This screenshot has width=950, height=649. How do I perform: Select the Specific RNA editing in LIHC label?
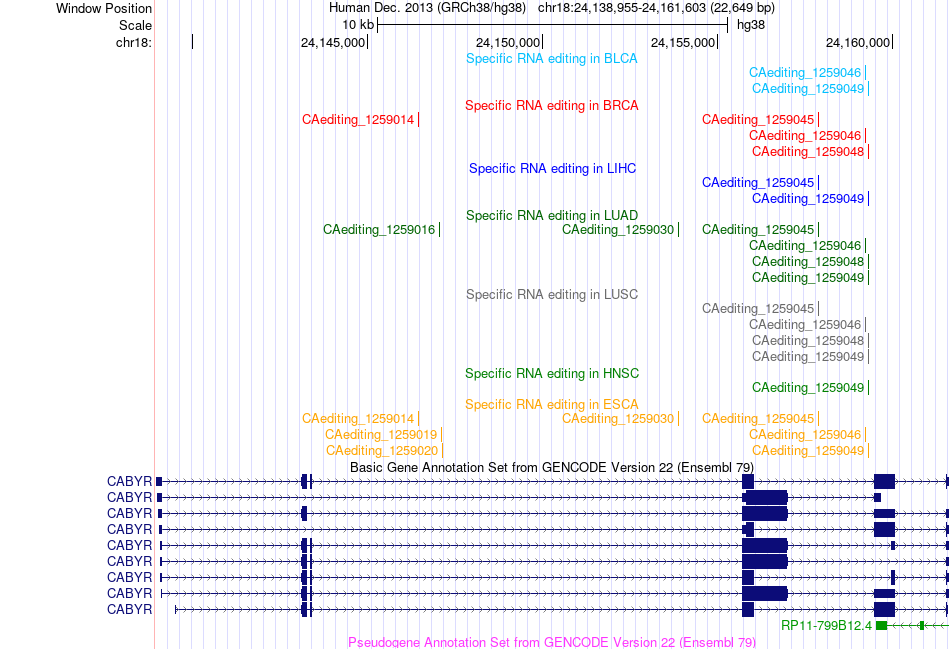pos(552,168)
